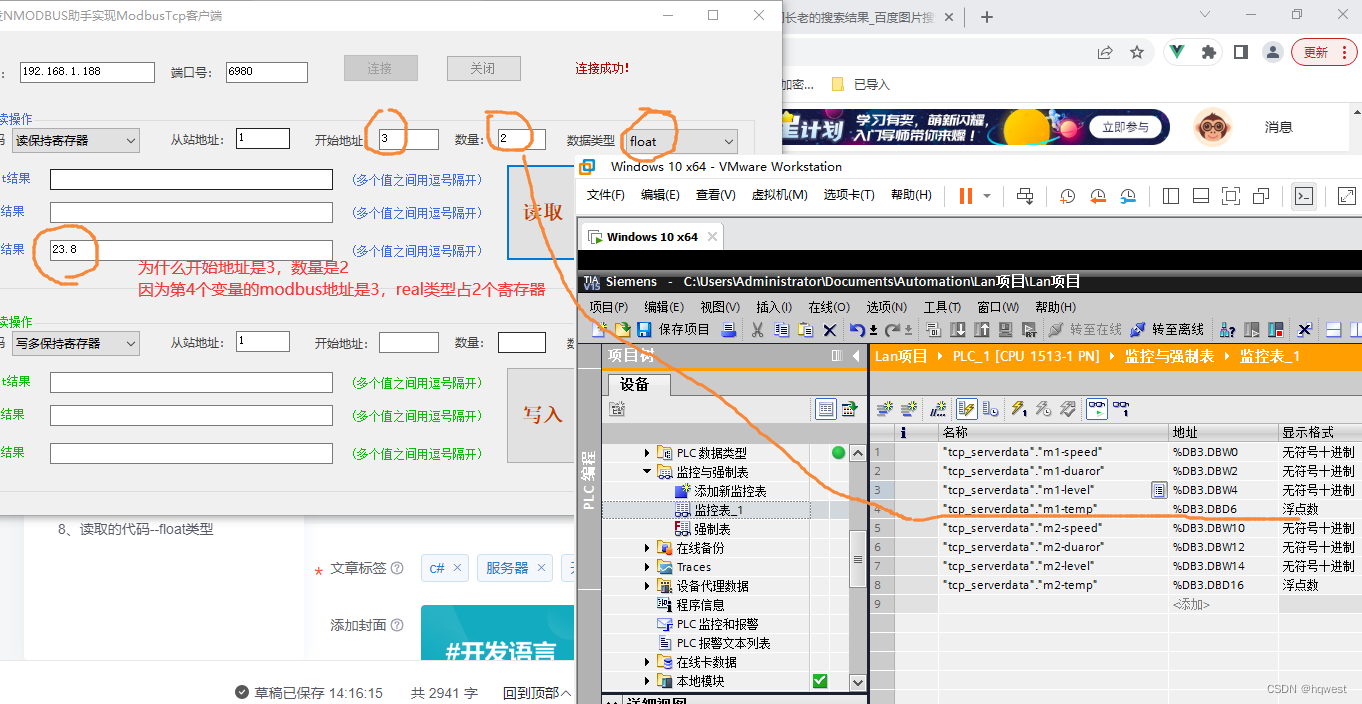Click 保存项目 in TIA toolbar
This screenshot has height=704, width=1362.
[673, 330]
